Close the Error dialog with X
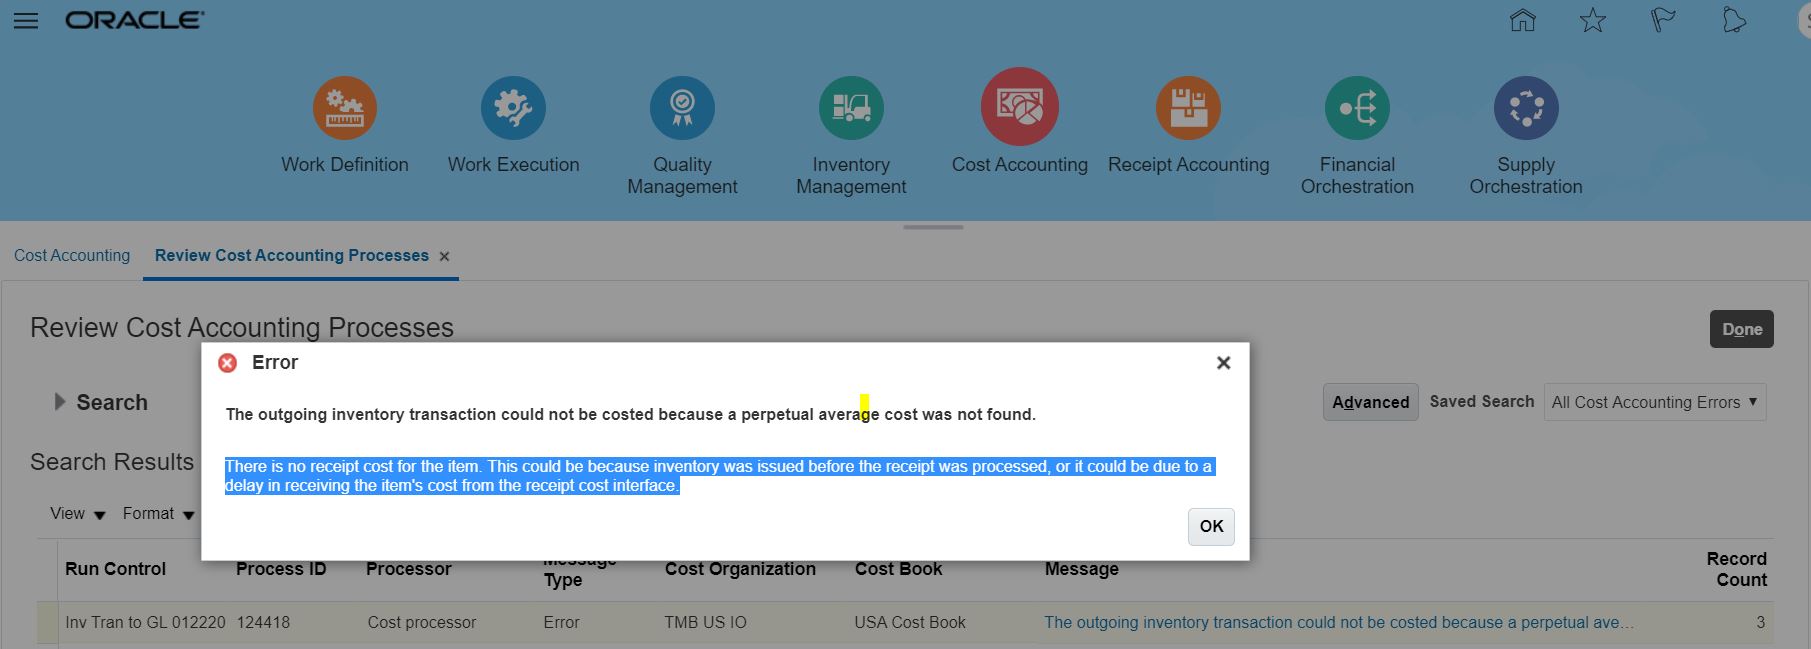 pos(1223,363)
